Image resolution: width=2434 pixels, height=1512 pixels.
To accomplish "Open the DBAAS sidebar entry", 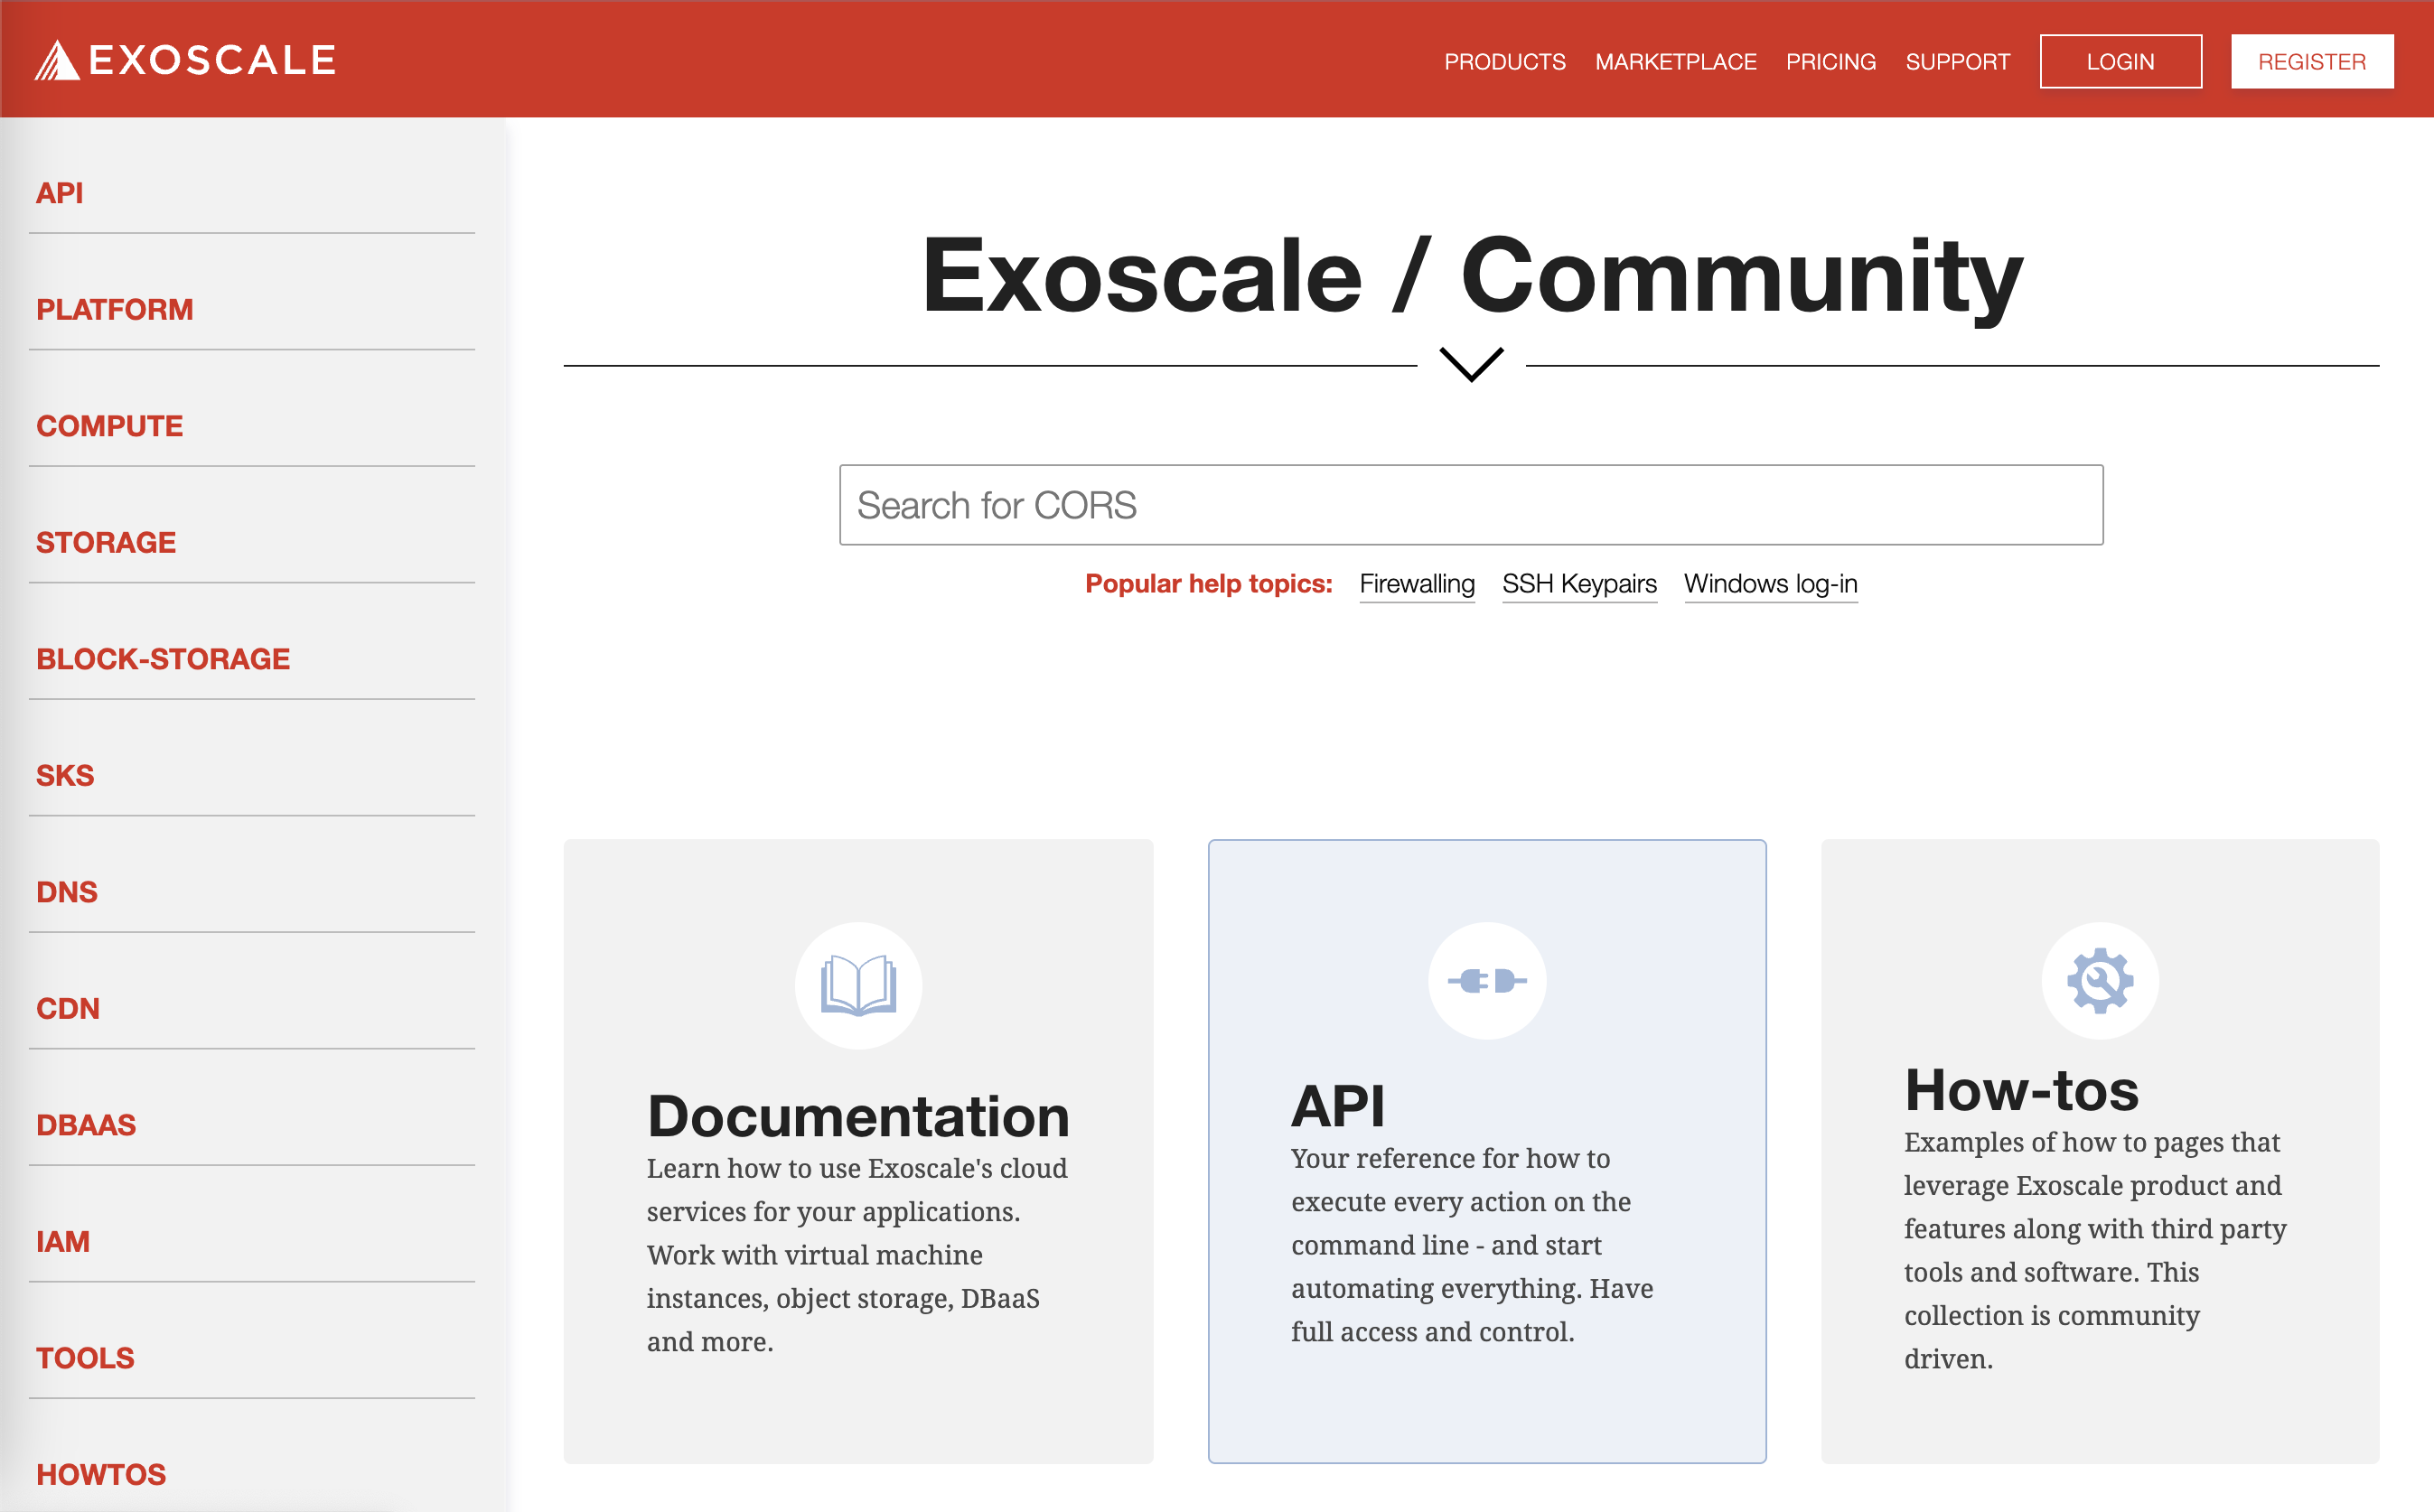I will click(x=86, y=1125).
